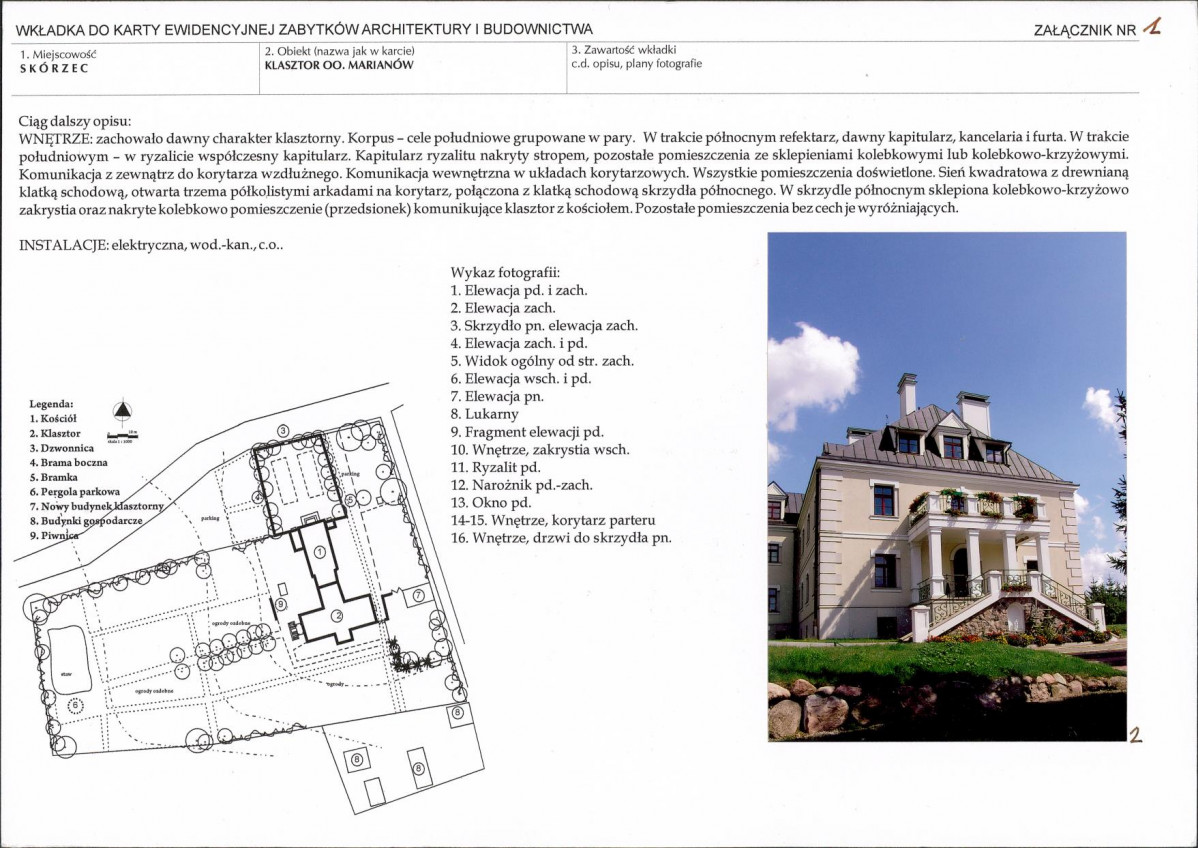Click marker 4 for Brama boczna
Image resolution: width=1198 pixels, height=848 pixels.
click(257, 497)
